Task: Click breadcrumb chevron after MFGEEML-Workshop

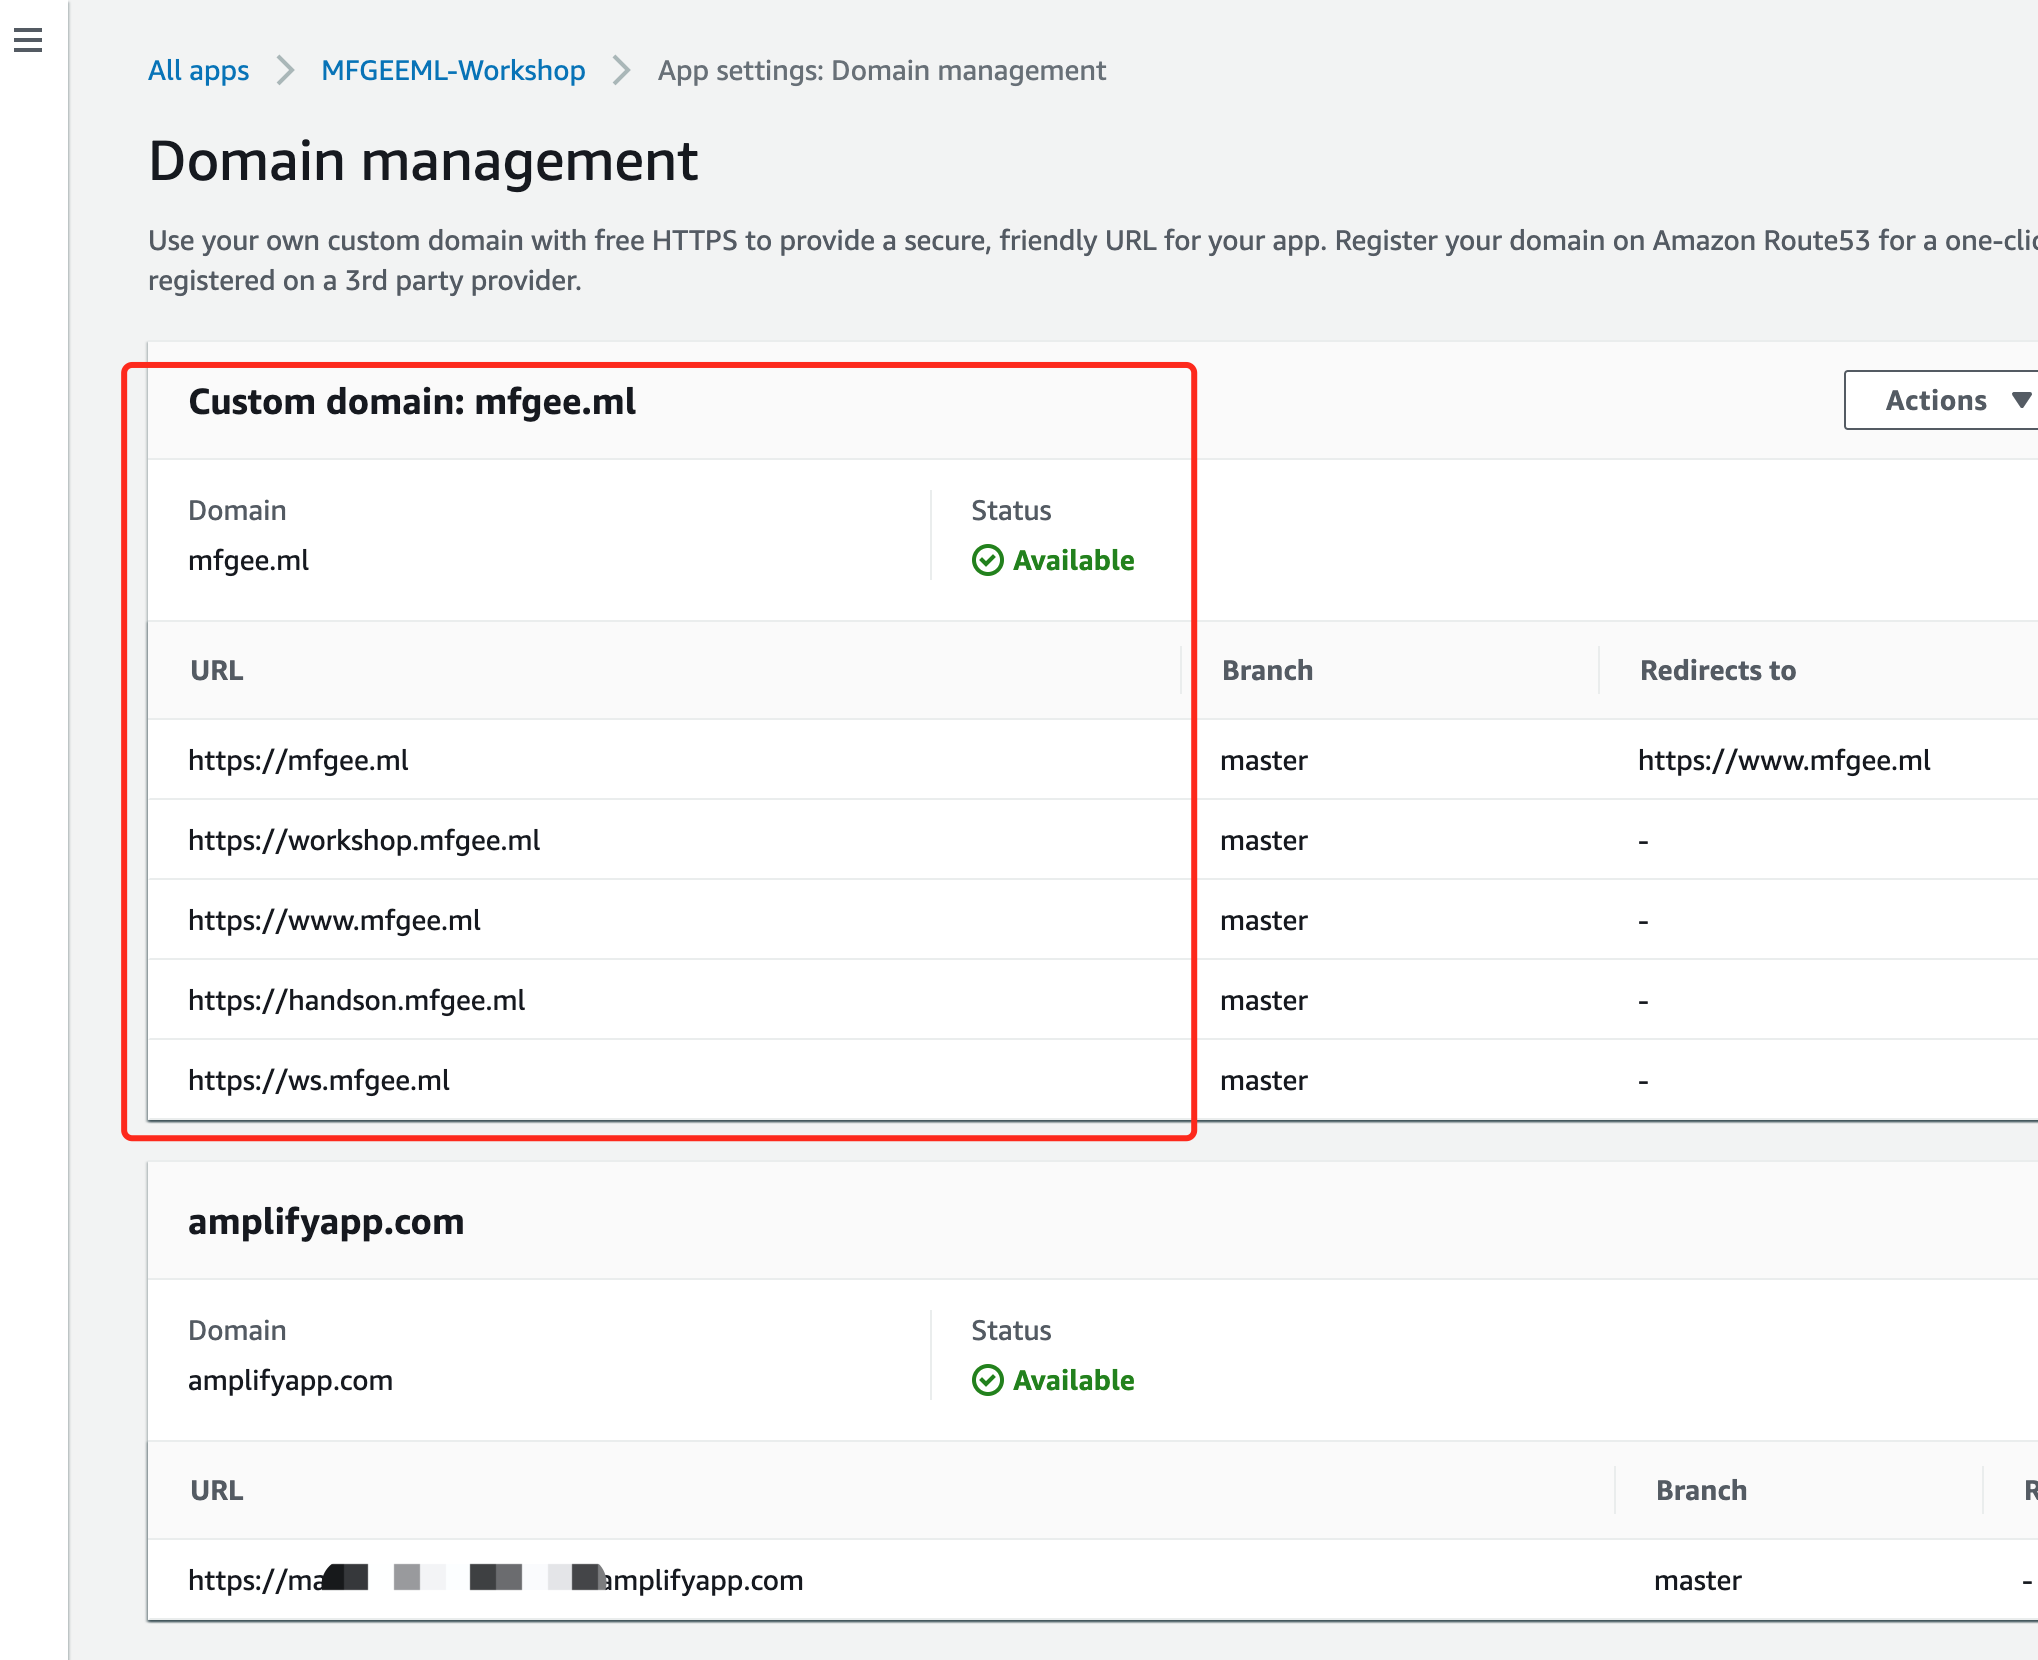Action: tap(621, 70)
